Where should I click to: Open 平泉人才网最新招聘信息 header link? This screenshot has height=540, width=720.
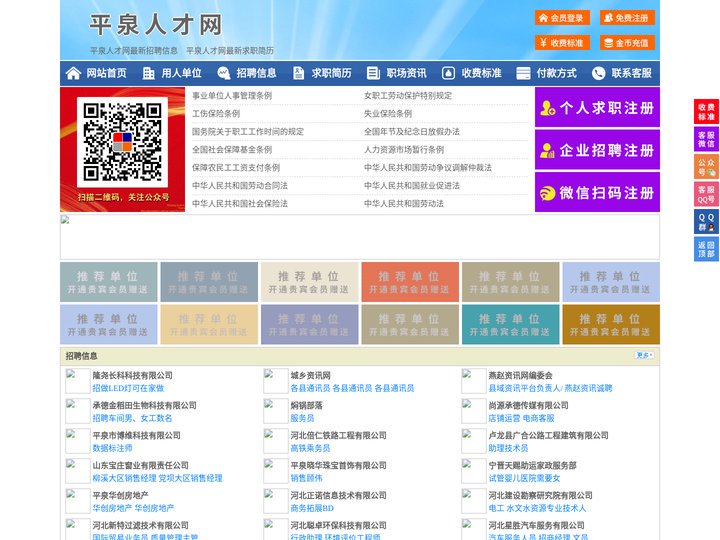click(134, 51)
